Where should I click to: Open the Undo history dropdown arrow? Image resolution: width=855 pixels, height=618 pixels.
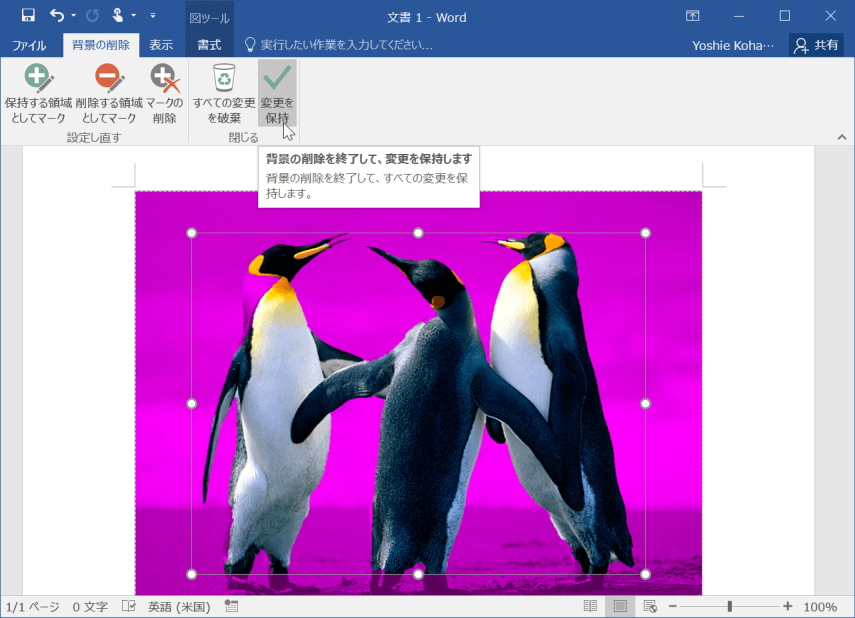[74, 15]
